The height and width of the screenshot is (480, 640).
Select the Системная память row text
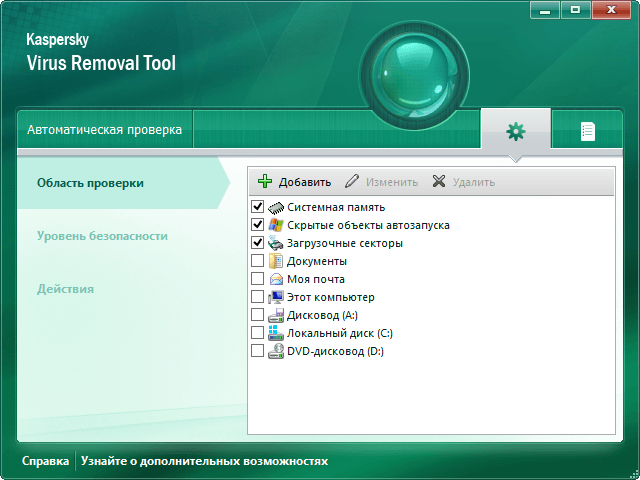point(336,207)
